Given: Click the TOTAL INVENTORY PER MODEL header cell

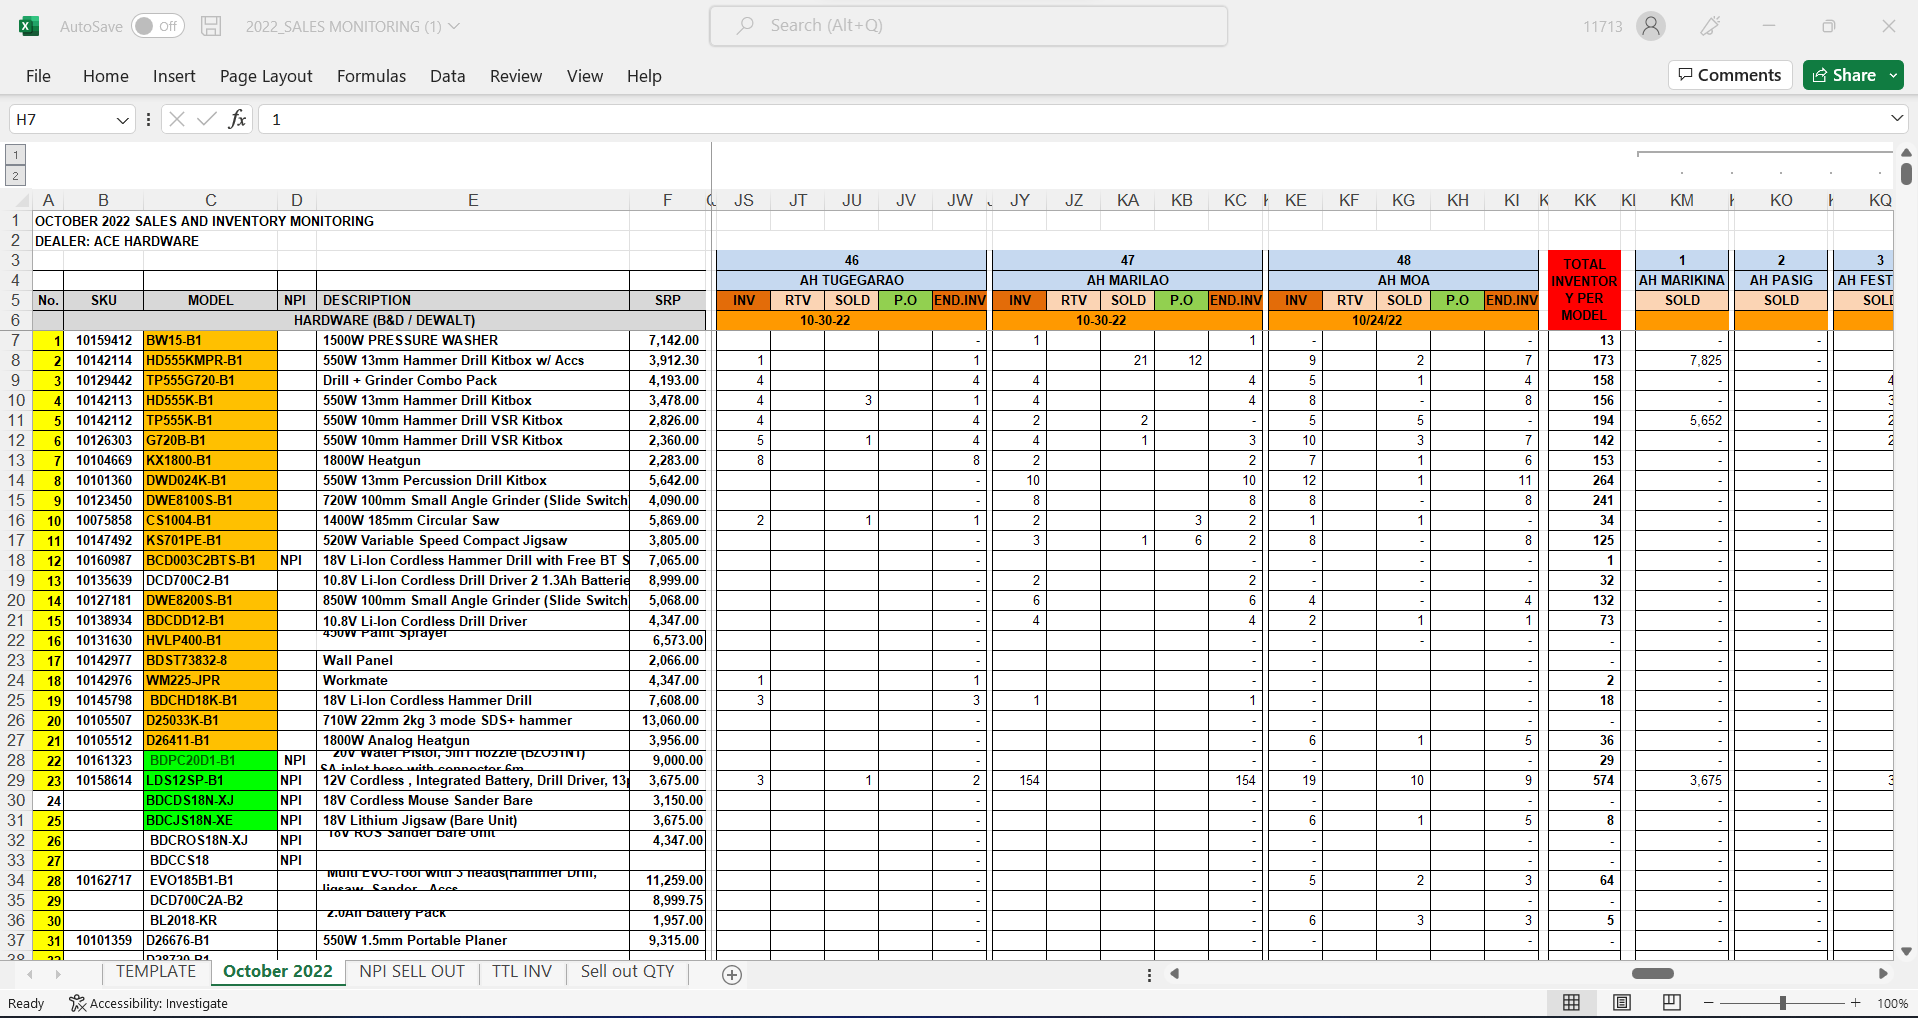Looking at the screenshot, I should pyautogui.click(x=1584, y=290).
